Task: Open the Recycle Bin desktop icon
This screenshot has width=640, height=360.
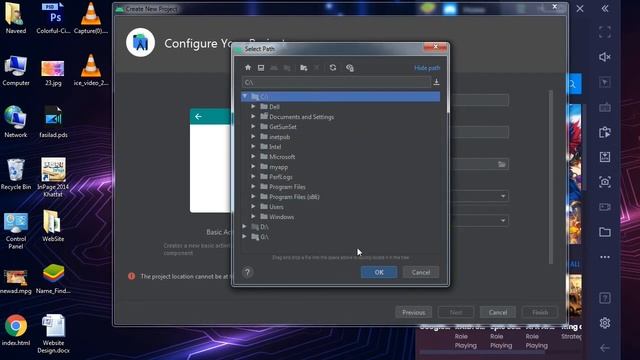Action: point(16,174)
